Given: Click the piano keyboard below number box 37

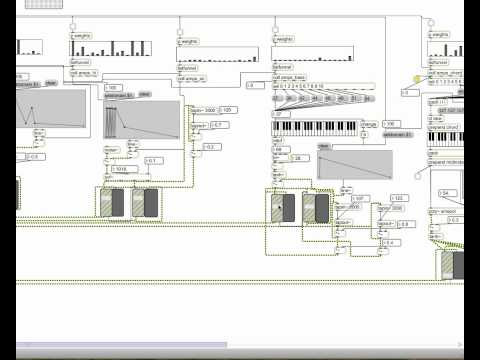Looking at the screenshot, I should 316,128.
